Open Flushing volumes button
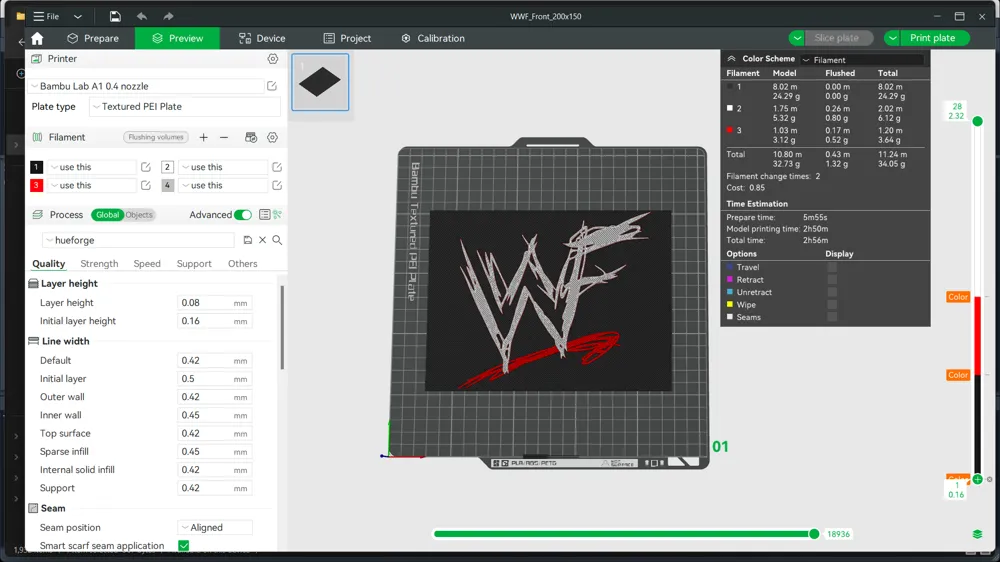The height and width of the screenshot is (562, 1000). coord(156,137)
